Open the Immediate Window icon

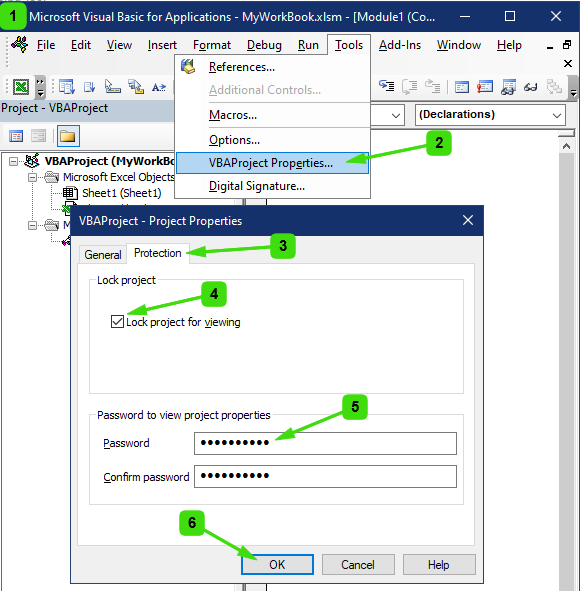click(485, 87)
